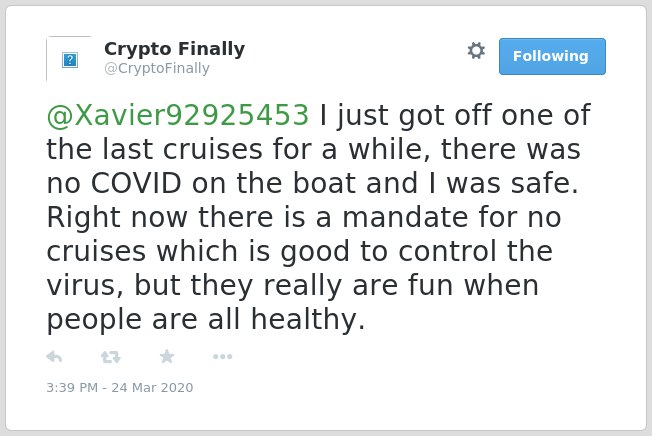Click the phrase Right now in tweet
The height and width of the screenshot is (436, 652).
(x=117, y=218)
